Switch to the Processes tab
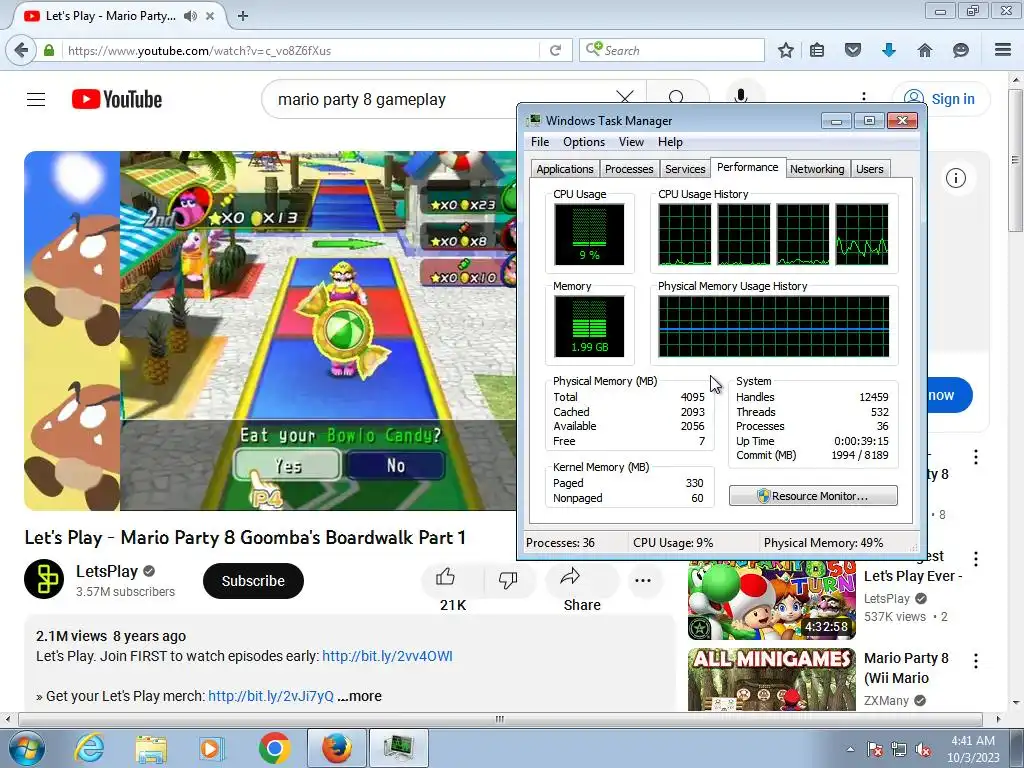The height and width of the screenshot is (768, 1024). pos(629,169)
